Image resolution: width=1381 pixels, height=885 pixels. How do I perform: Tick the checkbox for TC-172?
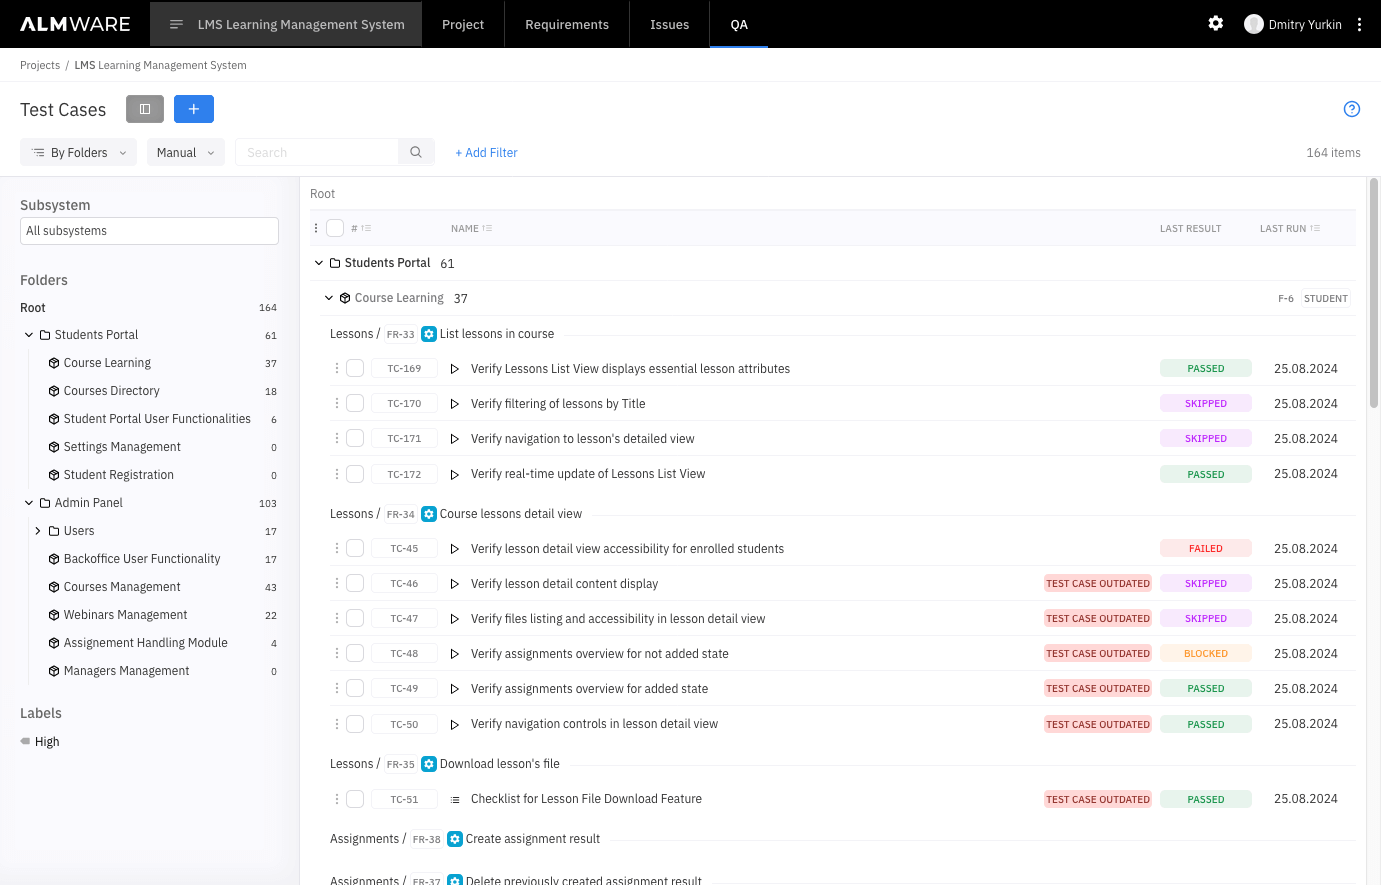coord(355,474)
